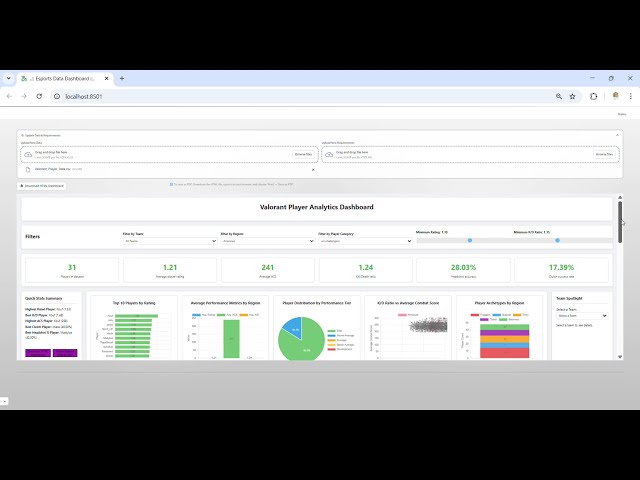Click the dashboard scroll-down arrow
Screen dimensions: 640x480
coord(620,357)
